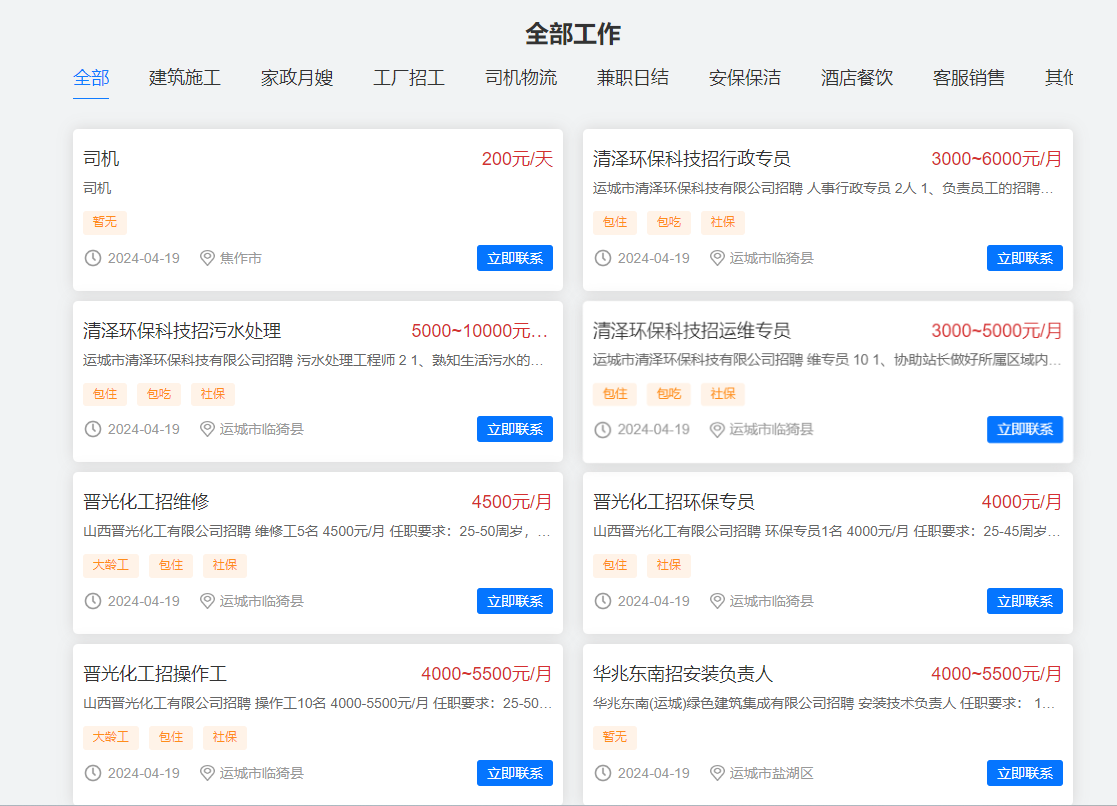1117x806 pixels.
Task: Click location pin icon beside 焦作市
Action: (x=207, y=258)
